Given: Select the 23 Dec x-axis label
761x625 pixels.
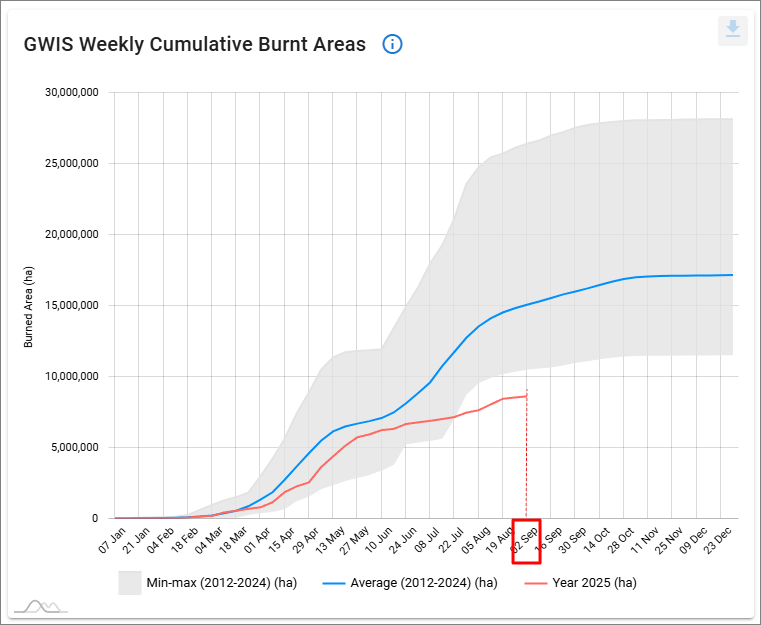Looking at the screenshot, I should click(721, 540).
